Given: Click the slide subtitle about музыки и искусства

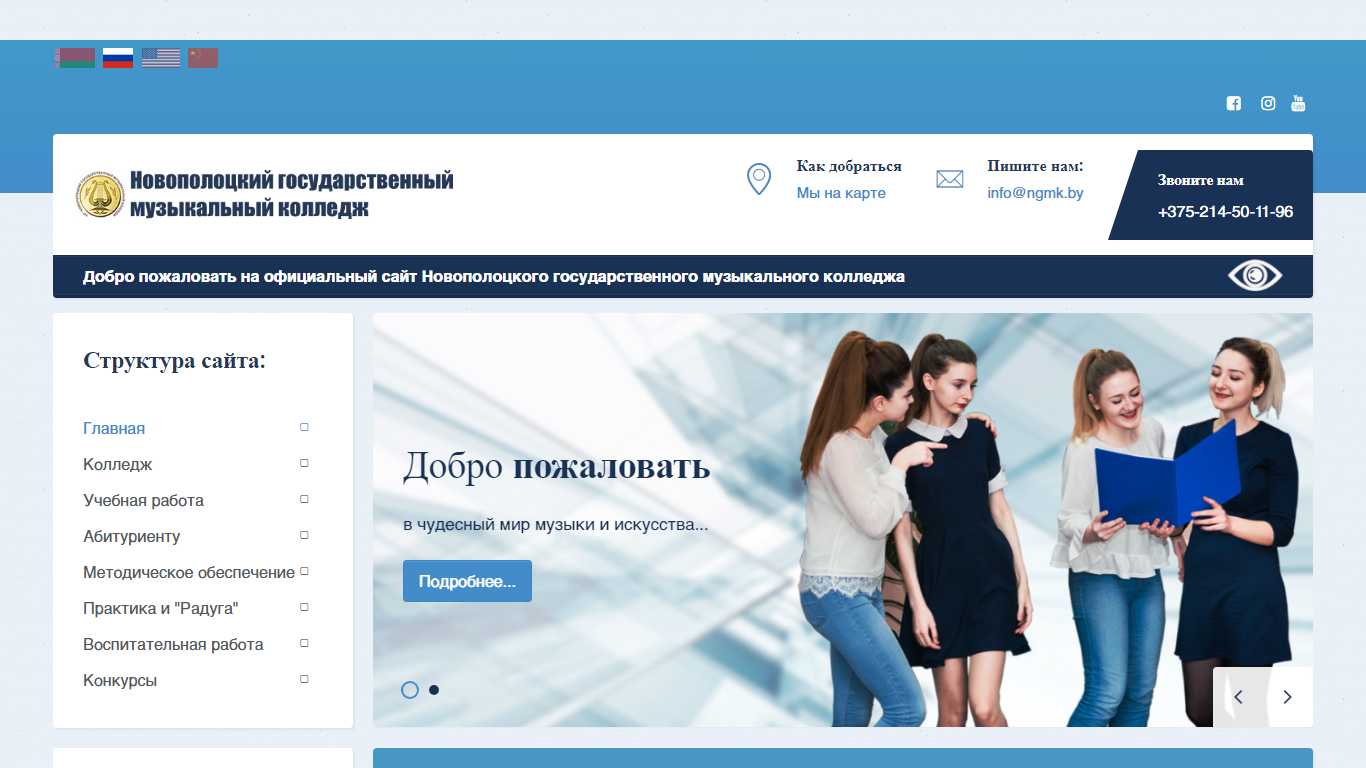Looking at the screenshot, I should [556, 524].
